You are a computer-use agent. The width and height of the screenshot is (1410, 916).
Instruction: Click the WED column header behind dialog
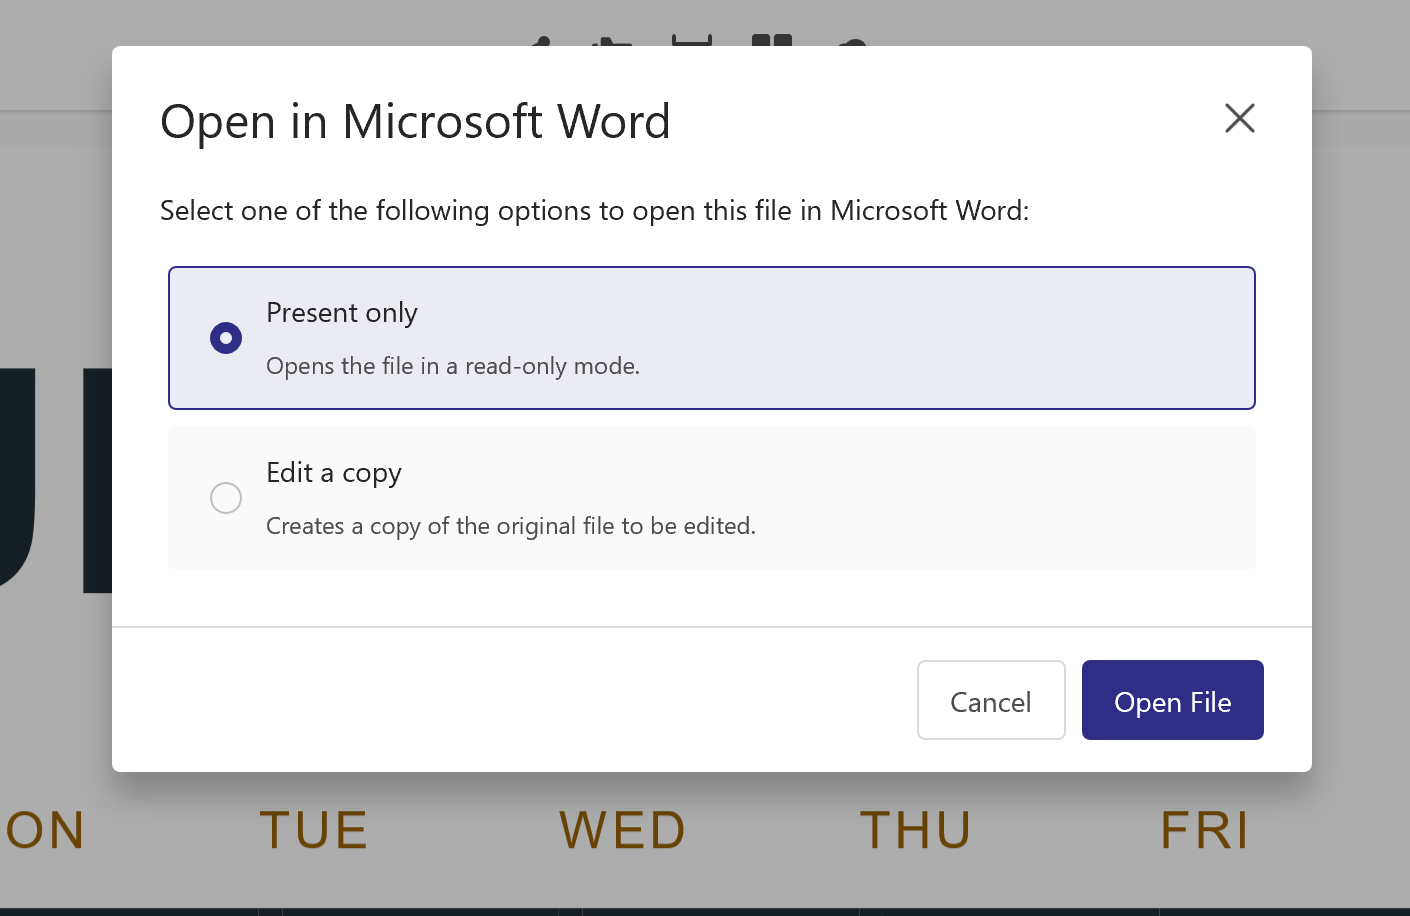622,830
